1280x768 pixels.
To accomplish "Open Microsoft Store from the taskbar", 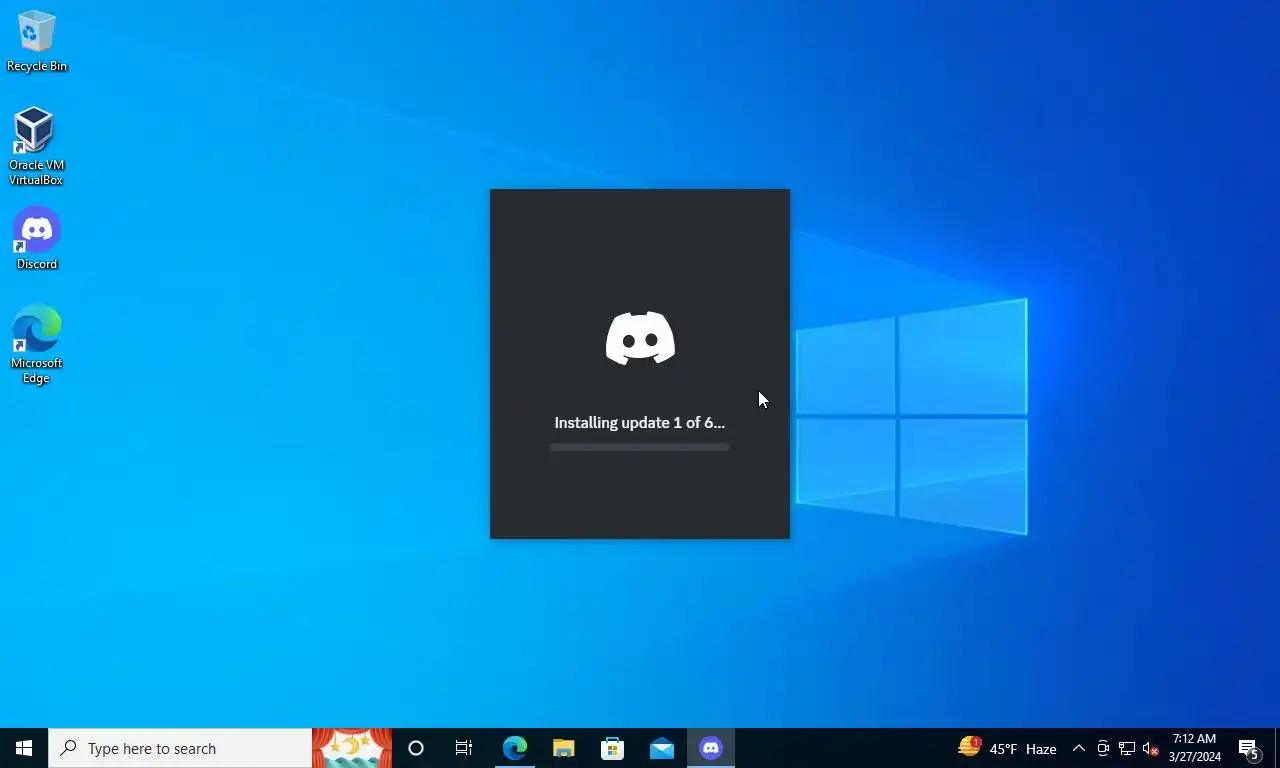I will click(x=612, y=748).
